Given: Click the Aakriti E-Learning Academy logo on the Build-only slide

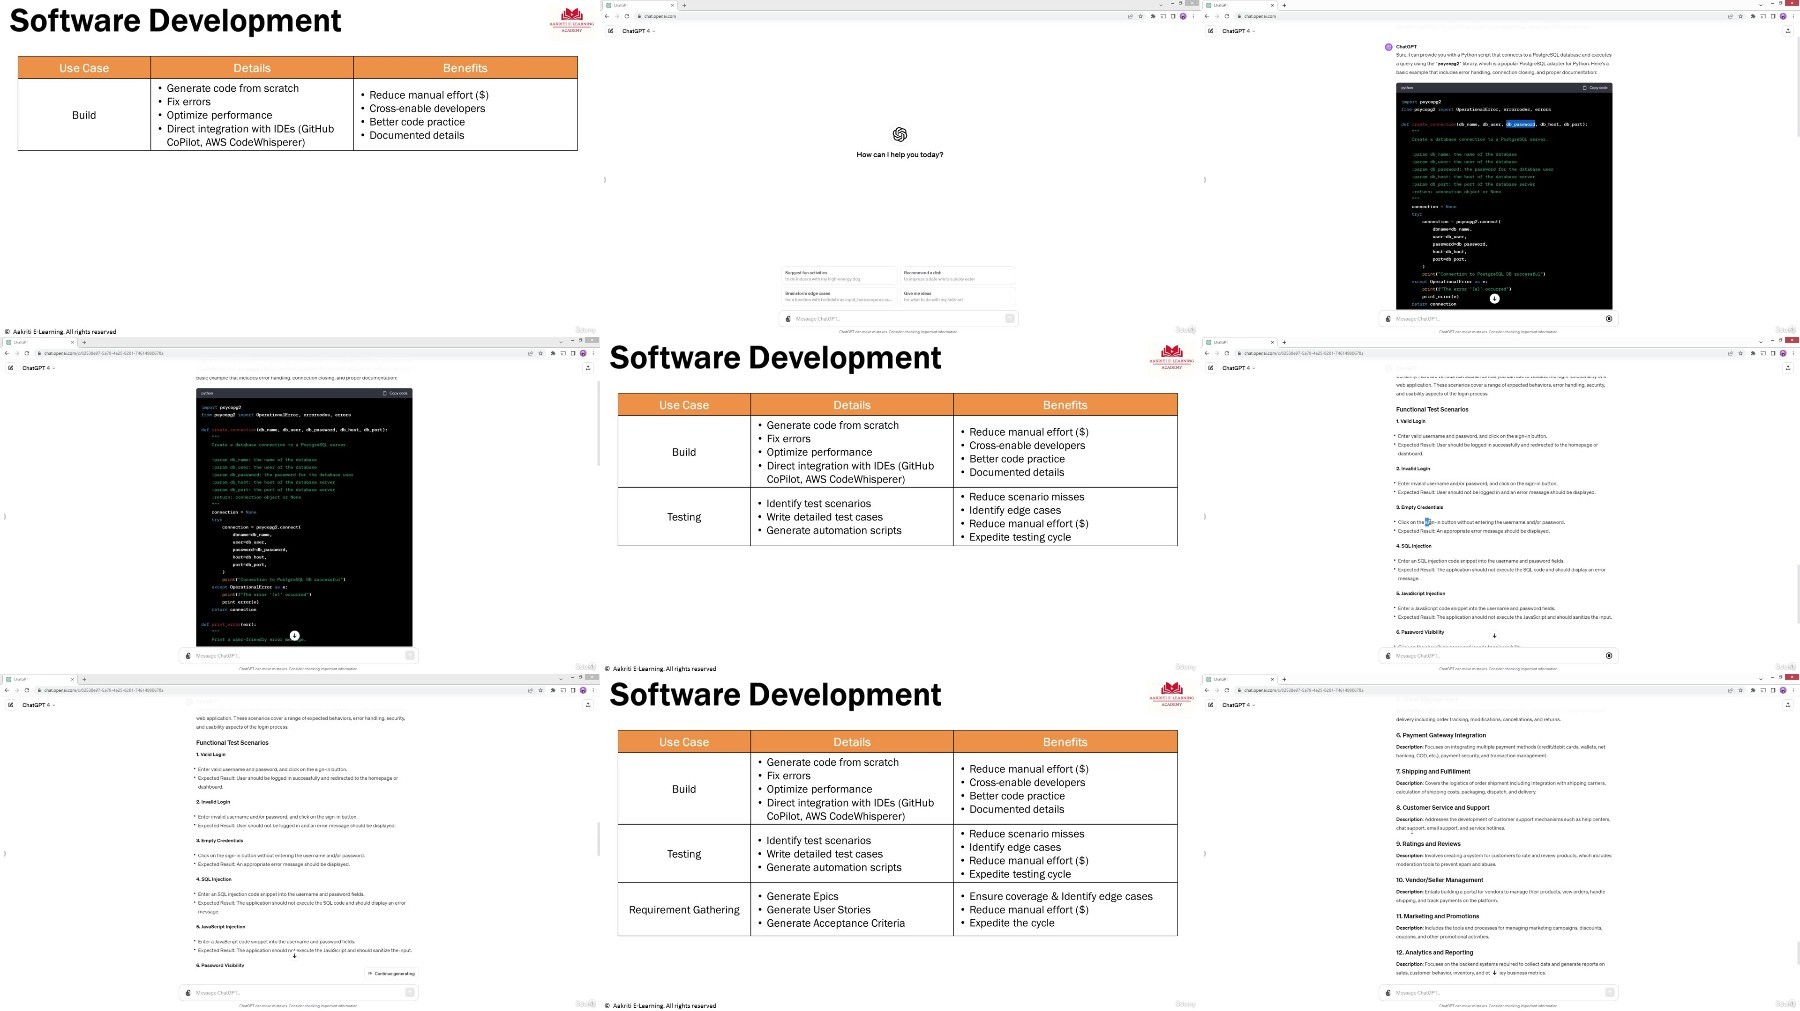Looking at the screenshot, I should 572,20.
